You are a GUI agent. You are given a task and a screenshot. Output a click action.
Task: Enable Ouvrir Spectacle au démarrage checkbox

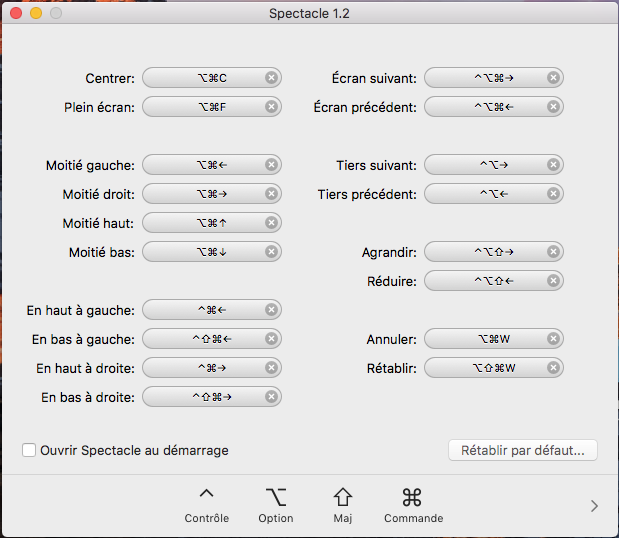coord(29,450)
